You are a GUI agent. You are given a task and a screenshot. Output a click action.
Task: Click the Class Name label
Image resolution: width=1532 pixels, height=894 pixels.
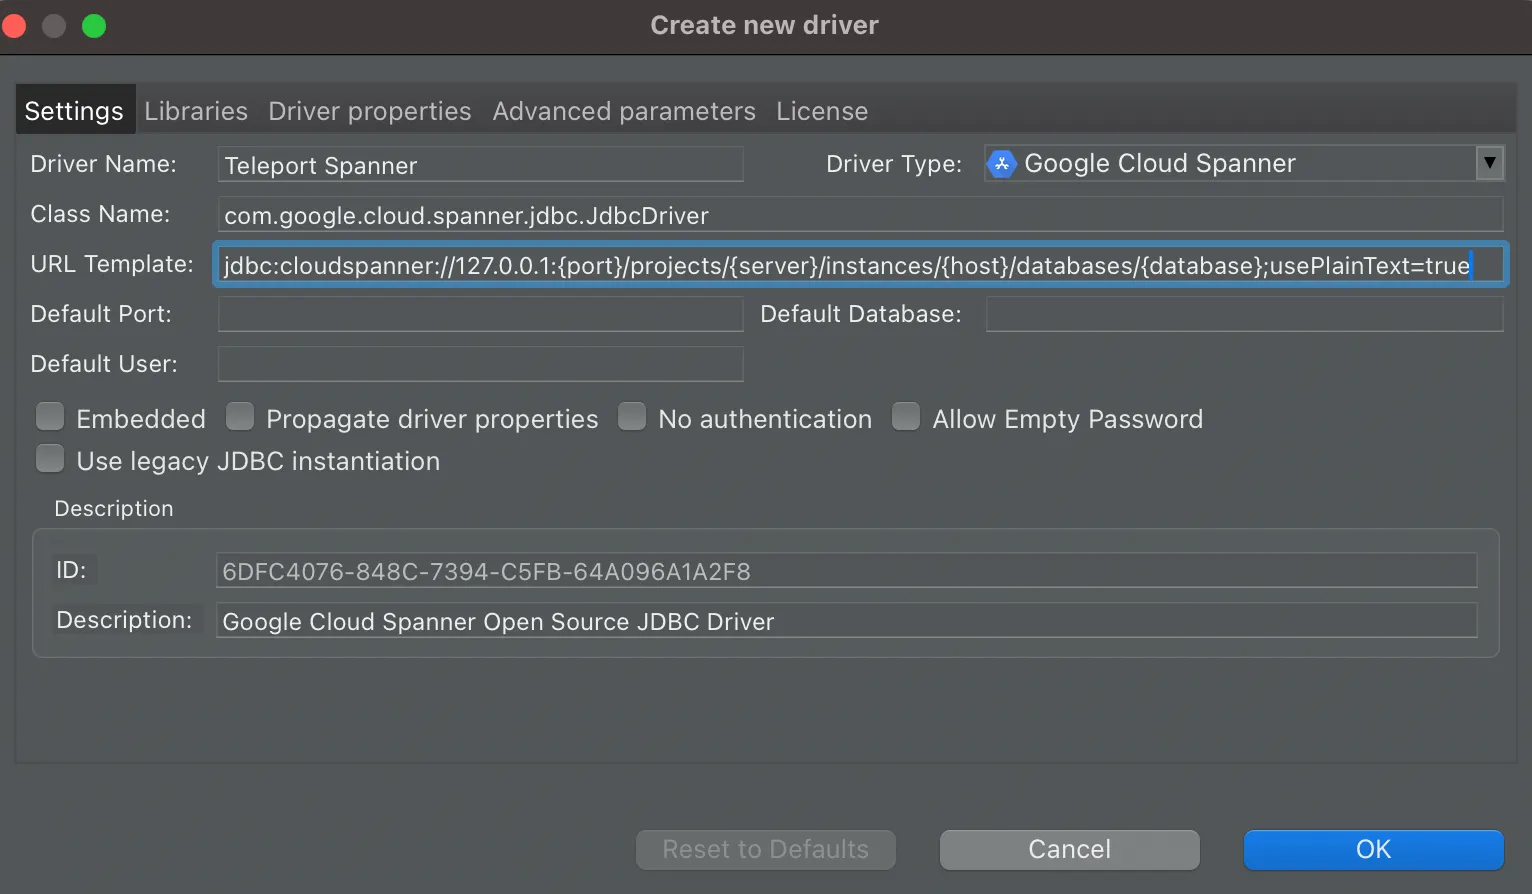[x=100, y=214]
